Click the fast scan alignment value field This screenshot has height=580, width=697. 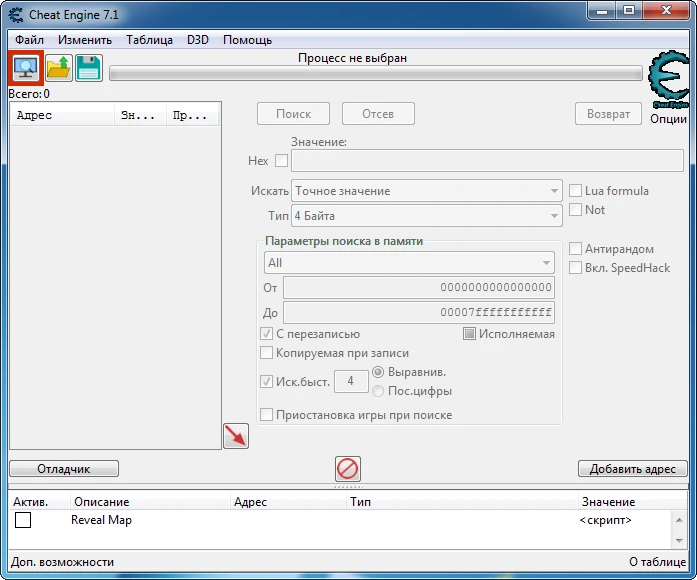click(351, 381)
